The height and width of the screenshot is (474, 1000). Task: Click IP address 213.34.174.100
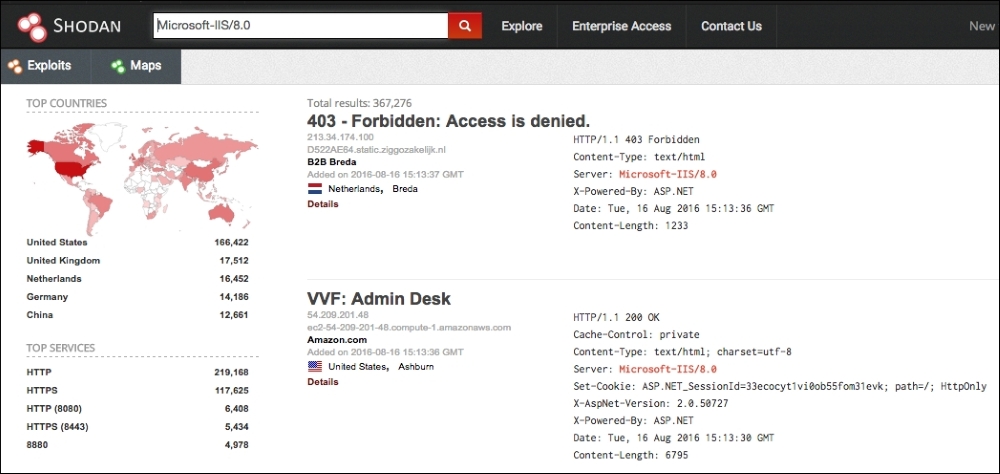coord(341,137)
